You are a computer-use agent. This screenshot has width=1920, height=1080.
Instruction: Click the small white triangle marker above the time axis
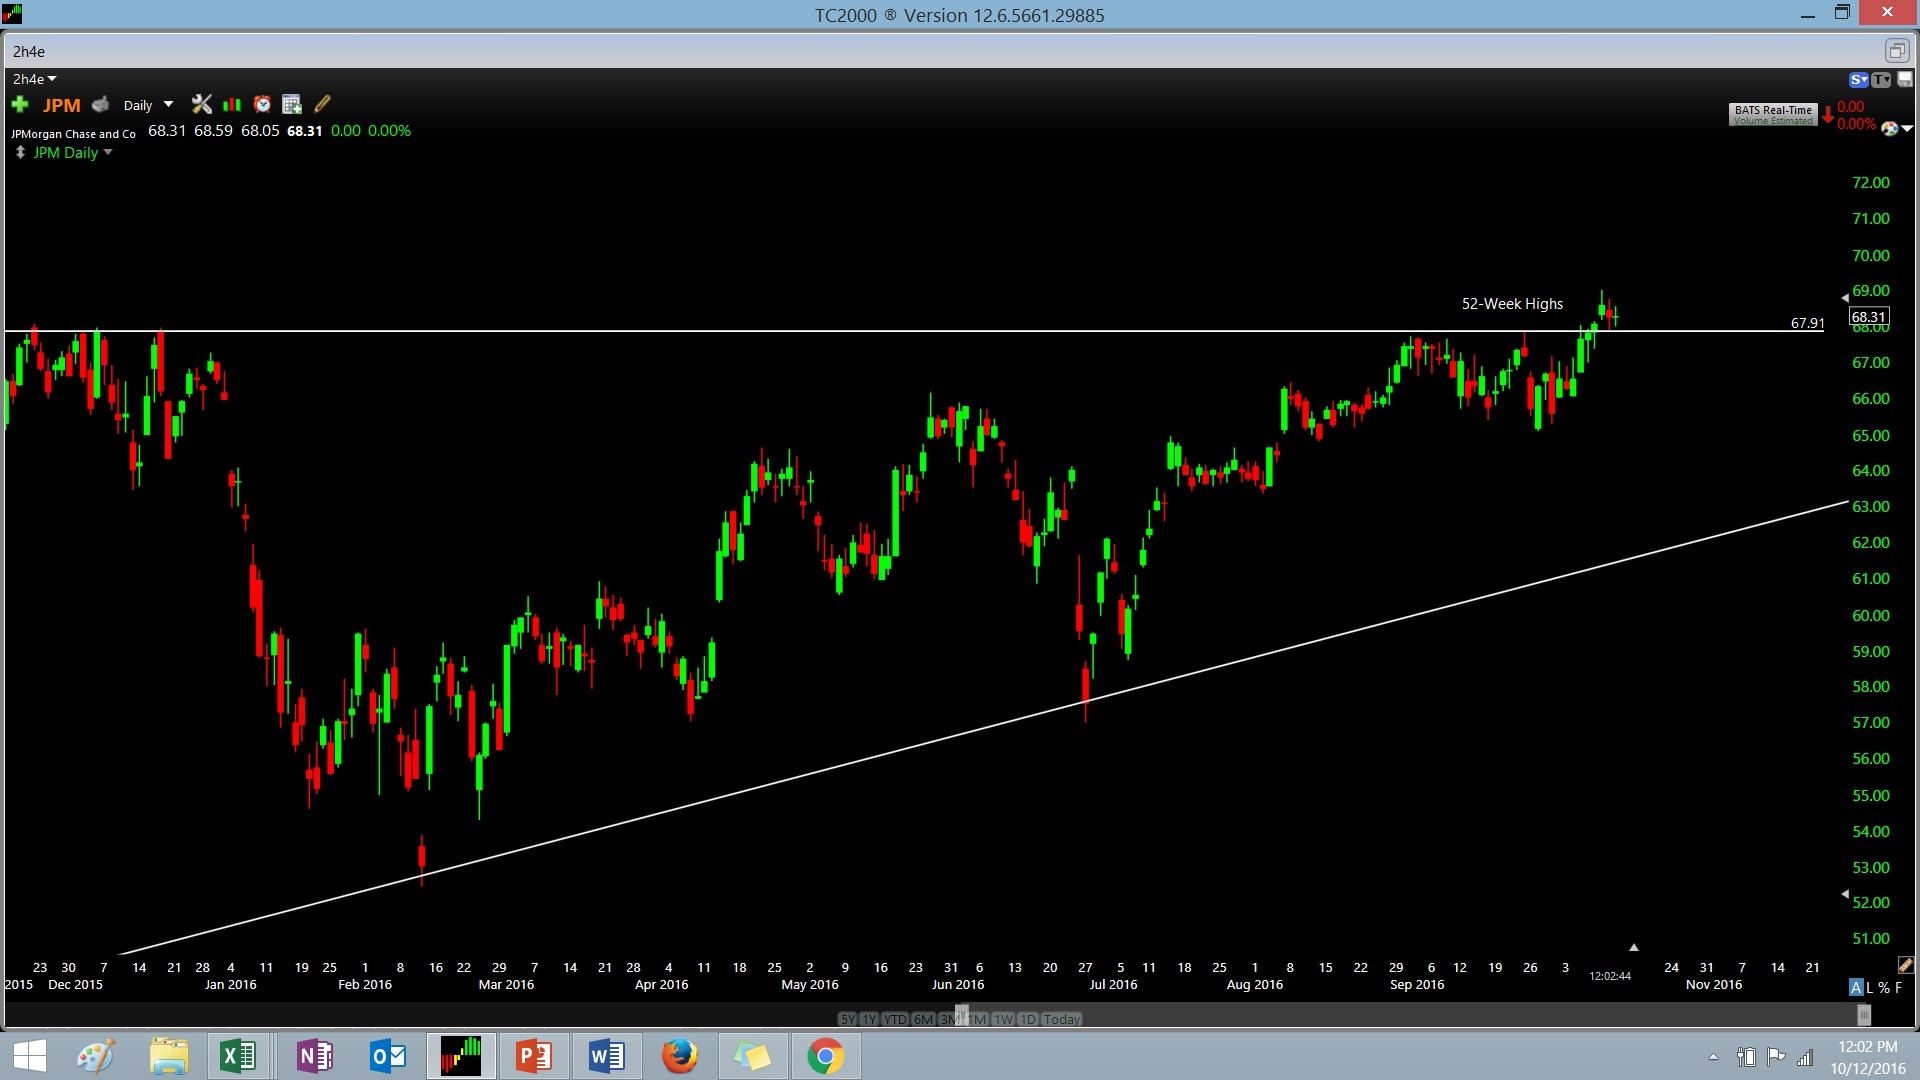pos(1634,947)
